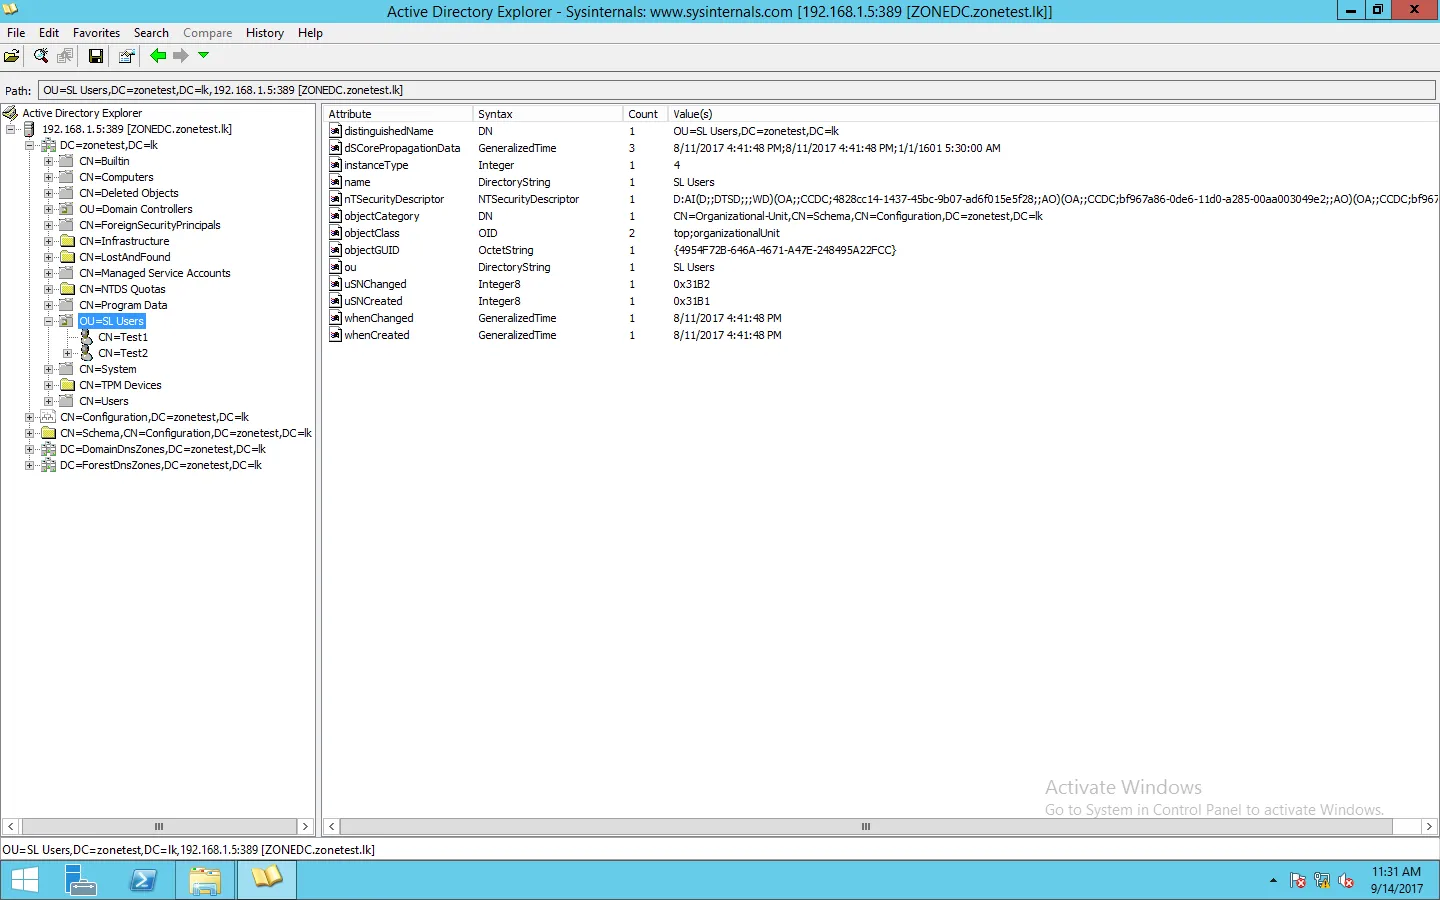Select CN=ForeignSecurityPrincipals in the tree

(x=150, y=225)
